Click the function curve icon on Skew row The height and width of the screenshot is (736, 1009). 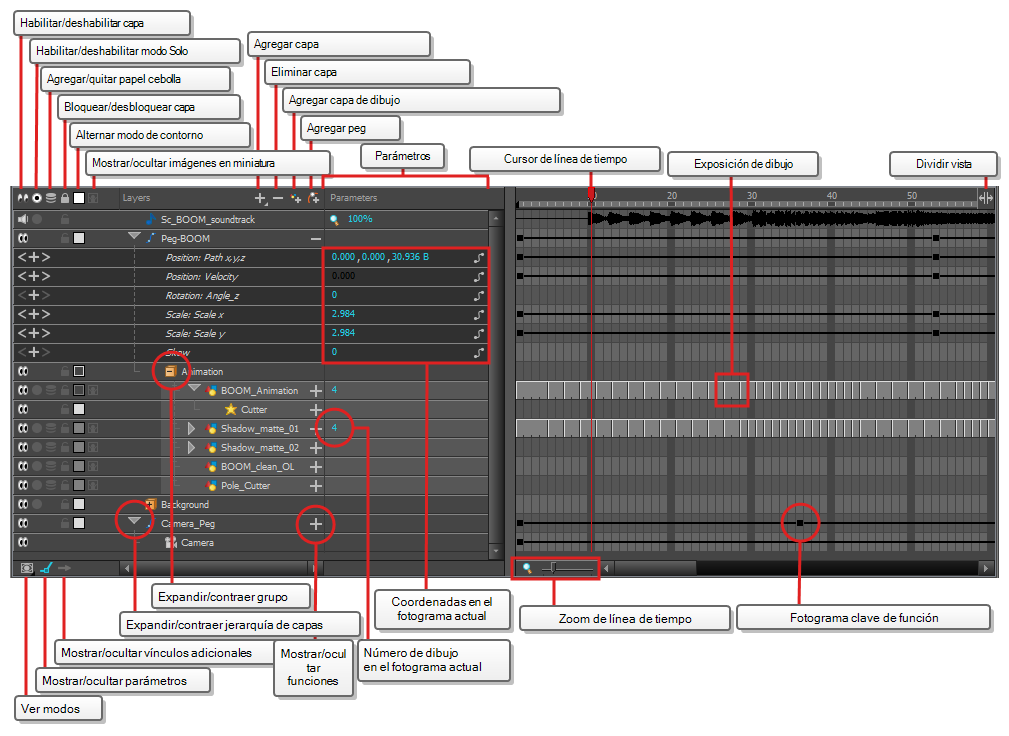pos(479,353)
